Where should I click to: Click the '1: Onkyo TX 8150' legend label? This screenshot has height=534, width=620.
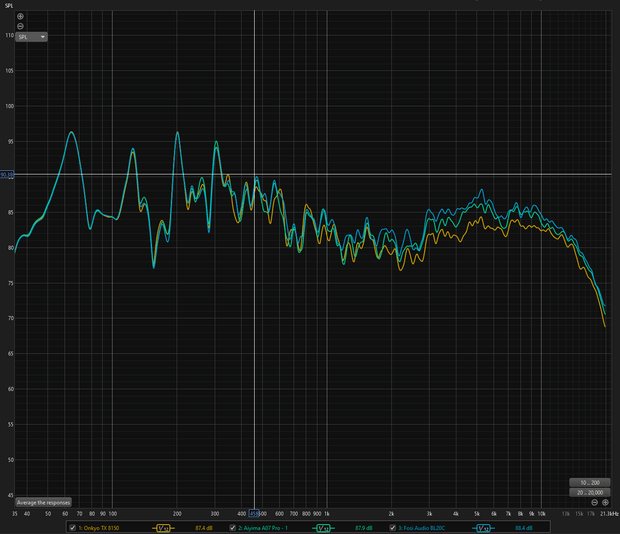coord(98,528)
